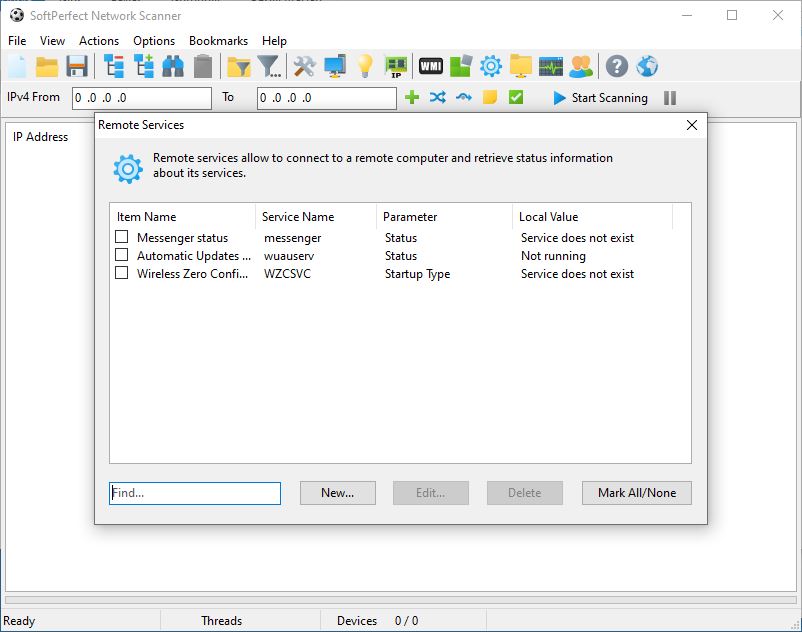
Task: Click the greyed Edit... button
Action: [431, 493]
